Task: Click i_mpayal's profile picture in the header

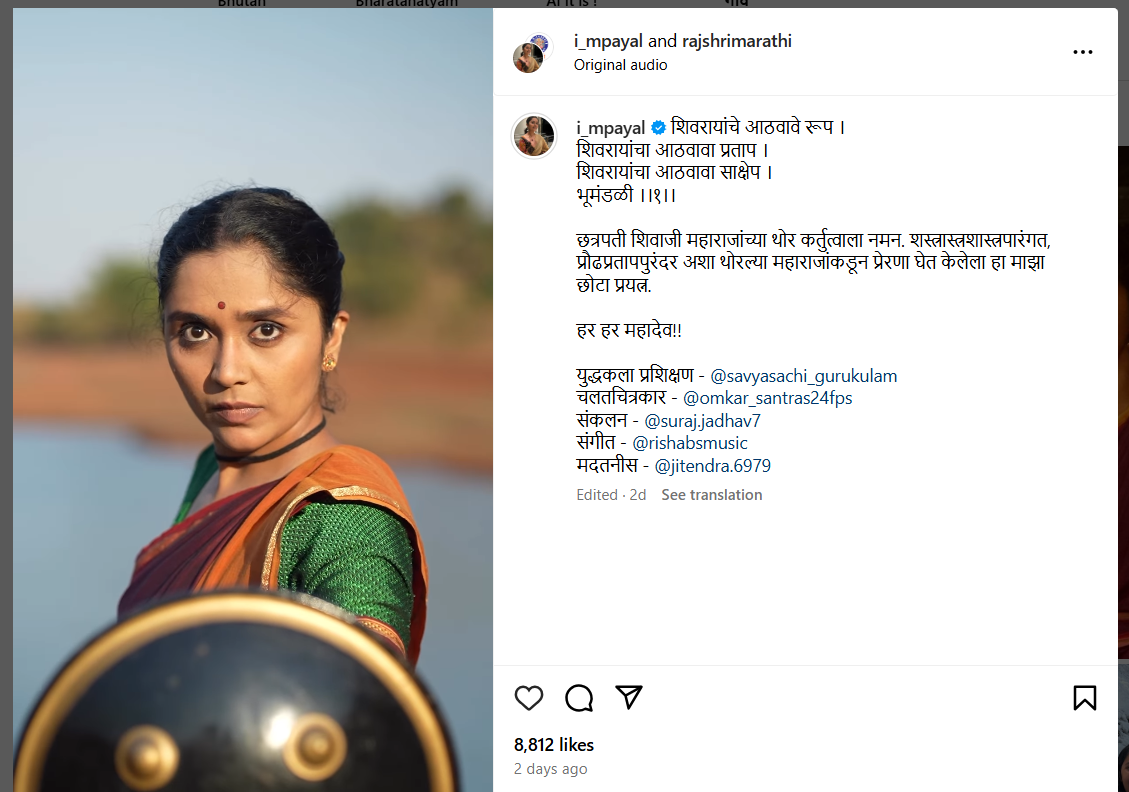Action: coord(533,51)
